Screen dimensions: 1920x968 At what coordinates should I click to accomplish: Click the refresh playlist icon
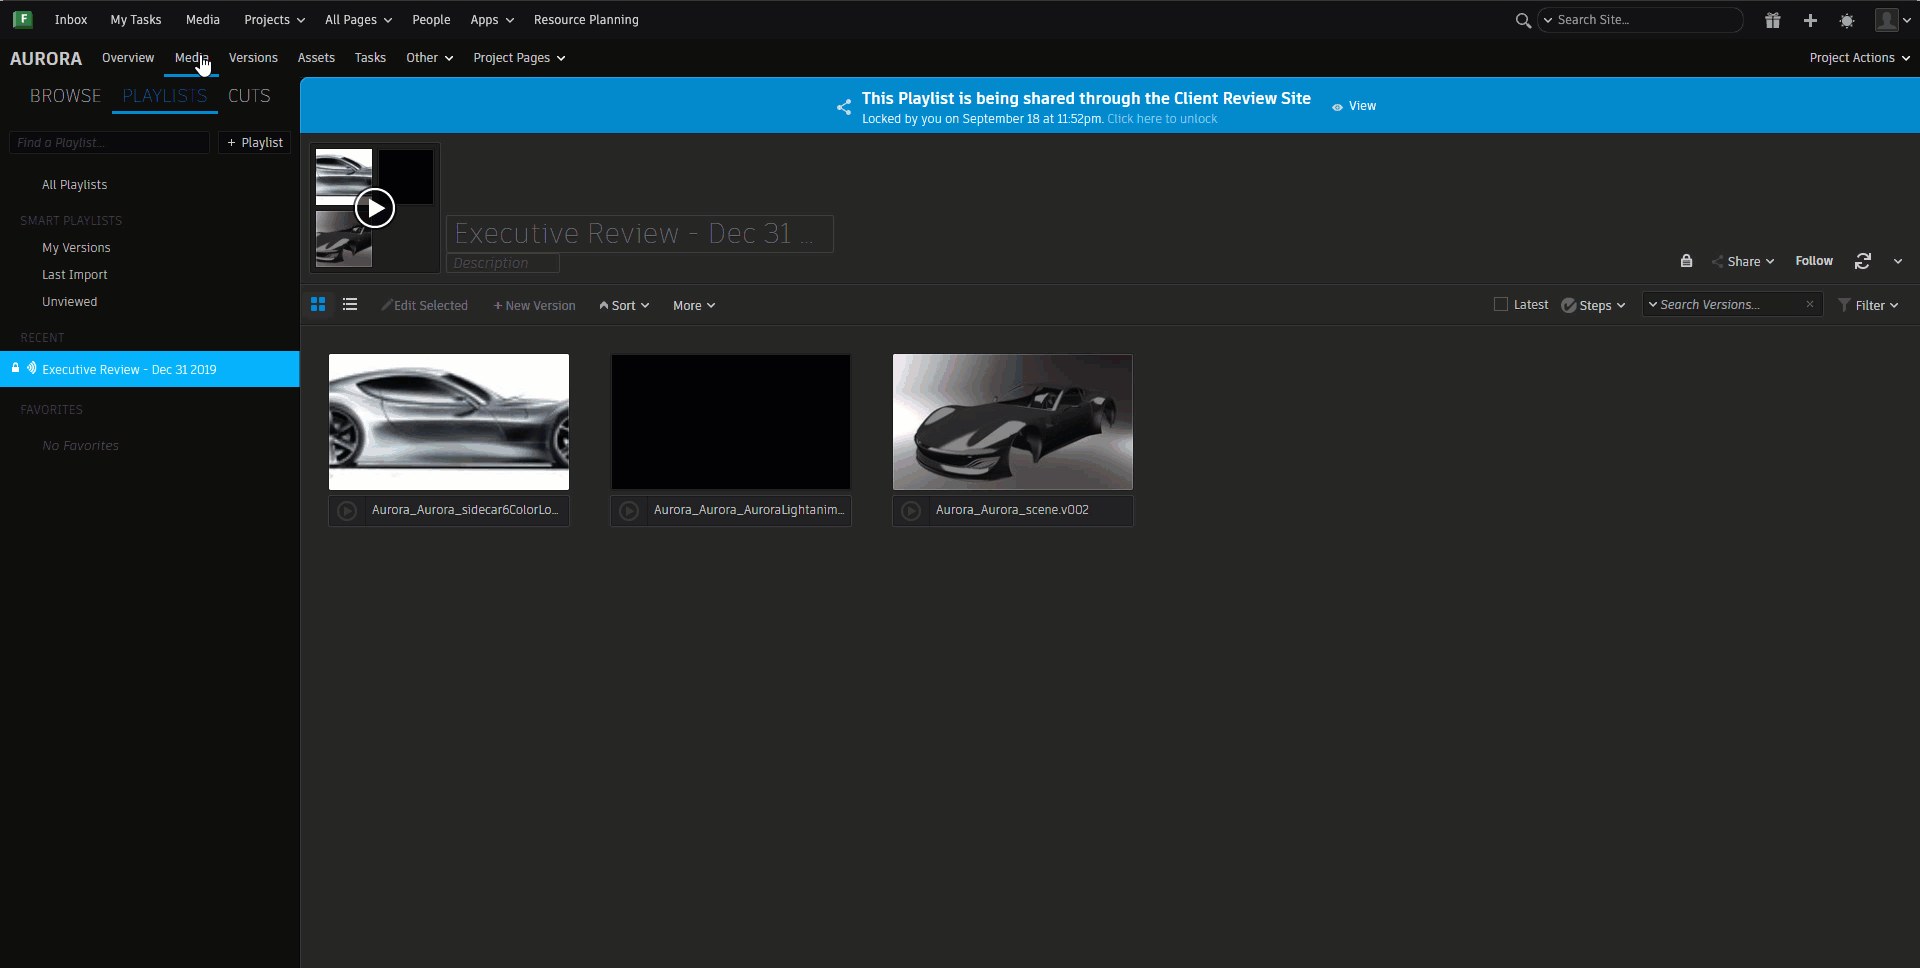1862,261
